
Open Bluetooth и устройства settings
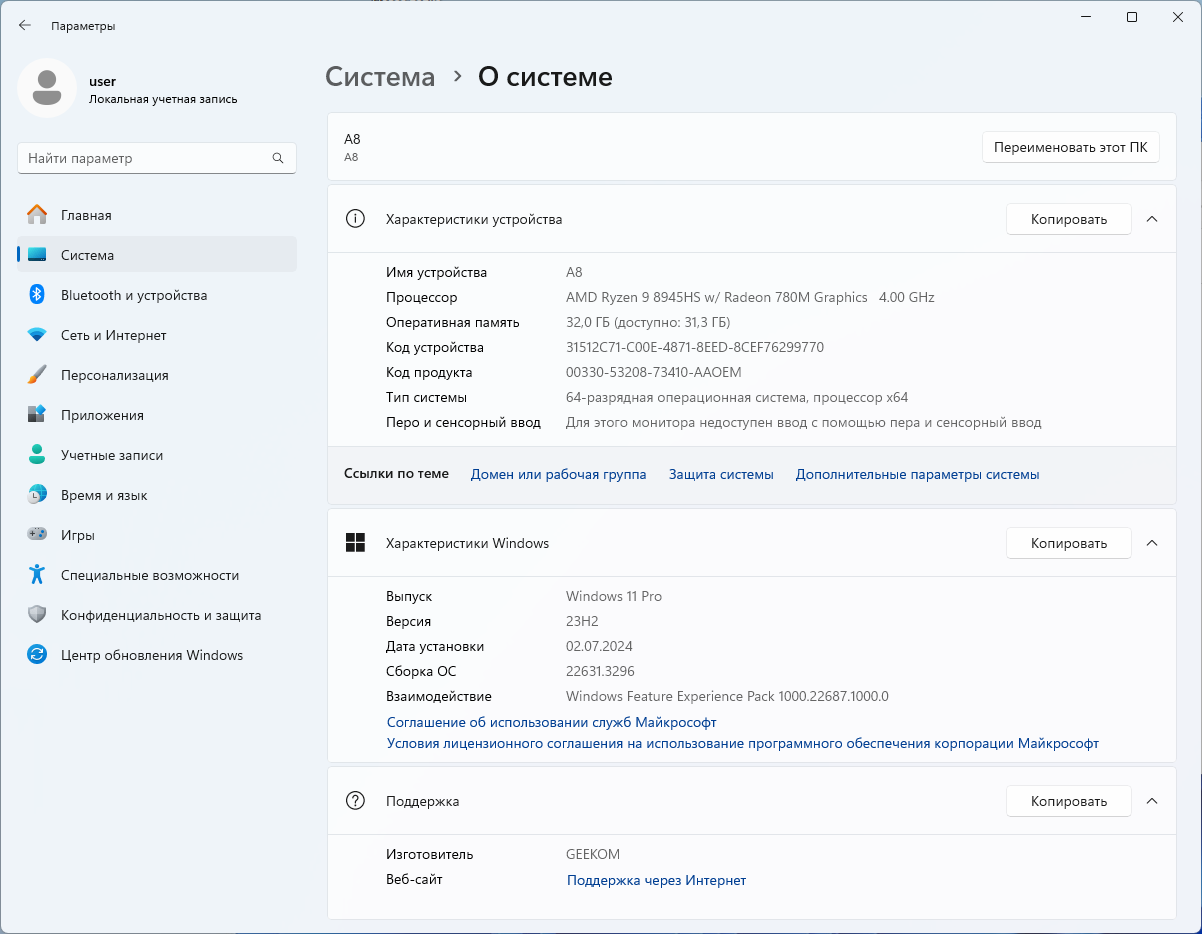[x=157, y=295]
